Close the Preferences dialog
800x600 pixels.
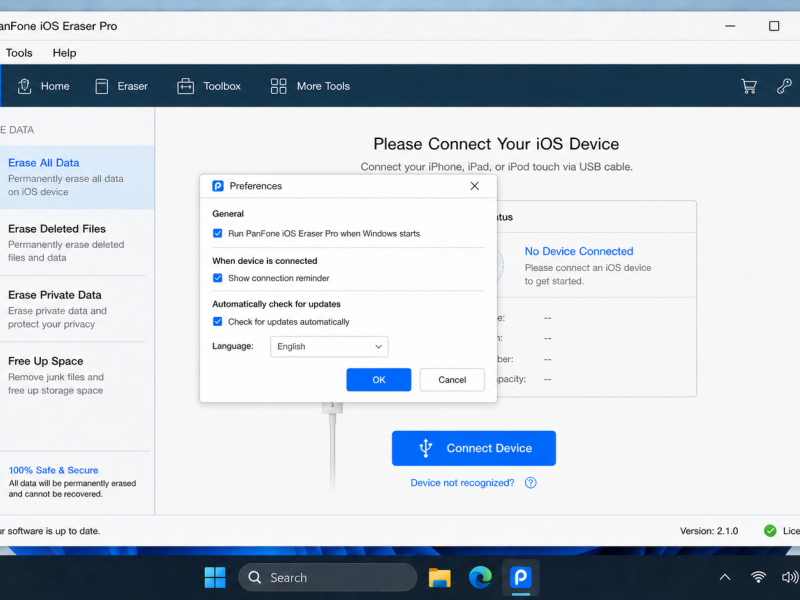(474, 186)
